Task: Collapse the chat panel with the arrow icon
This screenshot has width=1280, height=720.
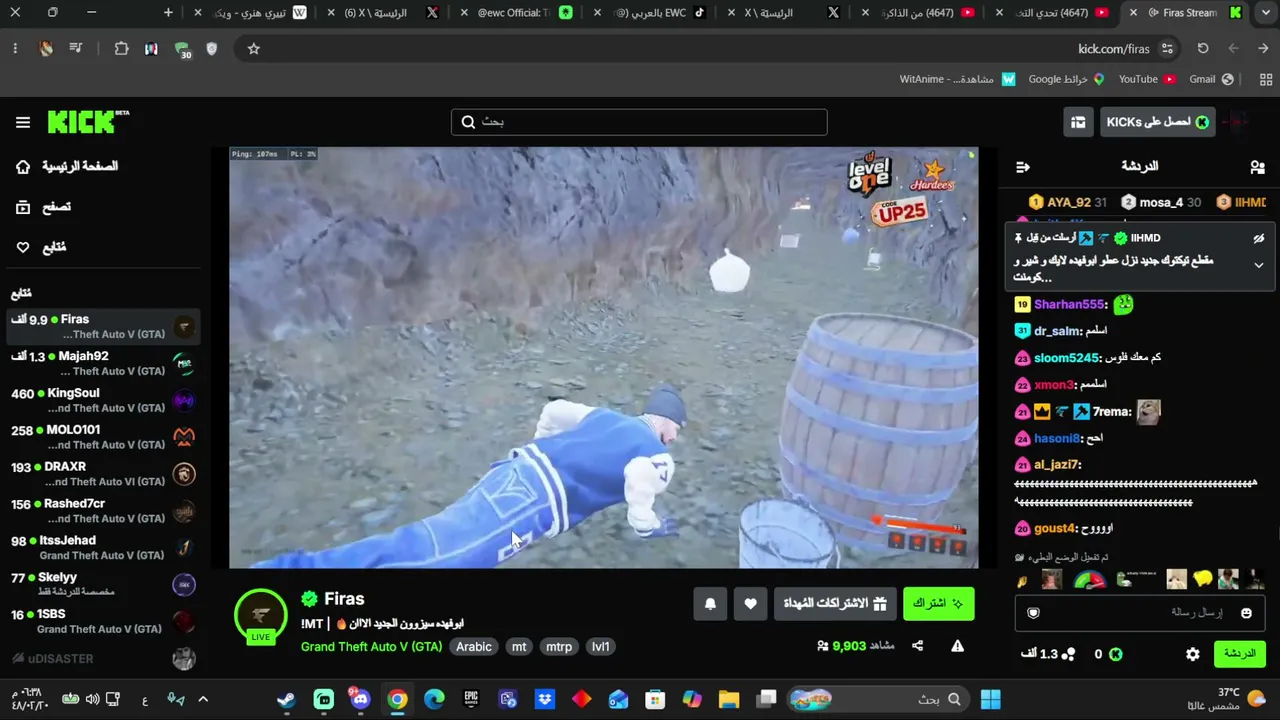Action: coord(1022,167)
